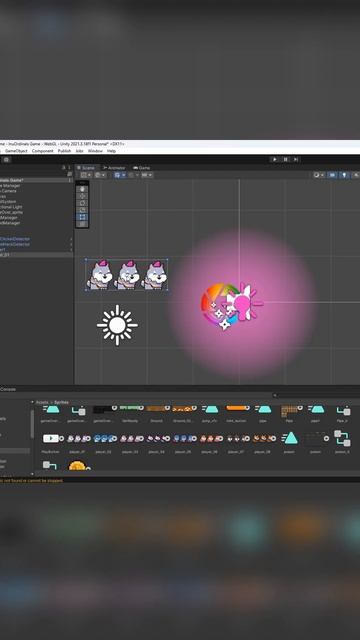Switch to the Game tab
Screen dimensions: 360x640
pyautogui.click(x=141, y=168)
